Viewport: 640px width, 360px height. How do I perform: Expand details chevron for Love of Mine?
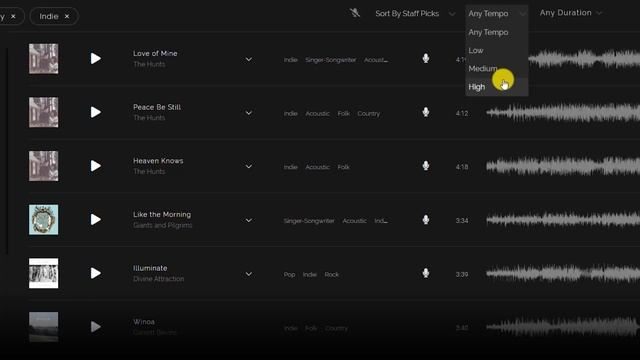coord(249,60)
